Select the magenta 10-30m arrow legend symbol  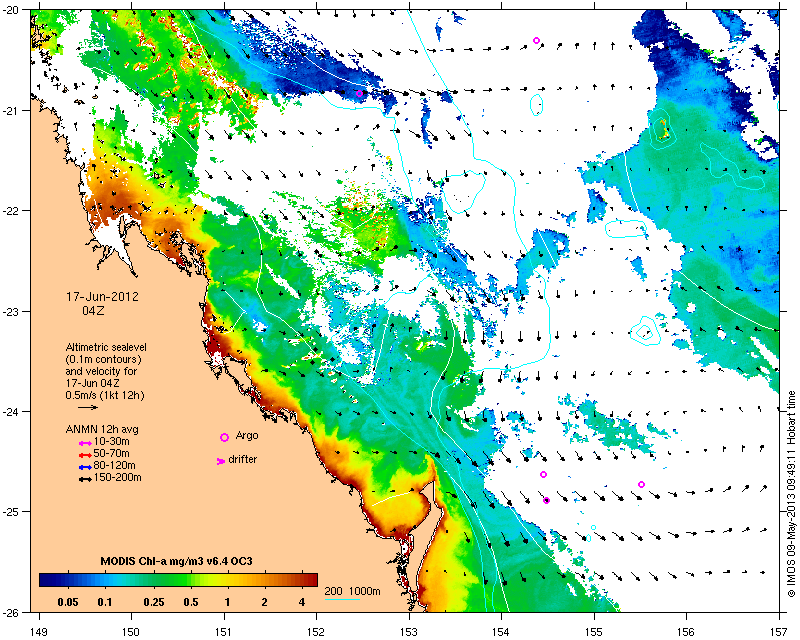point(85,443)
